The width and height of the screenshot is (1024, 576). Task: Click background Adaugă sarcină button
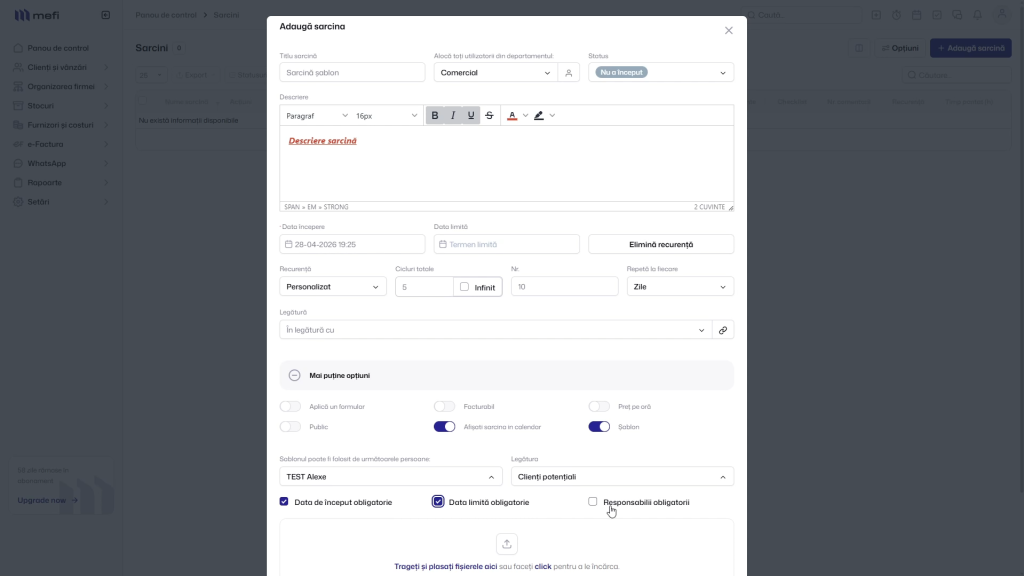pyautogui.click(x=971, y=48)
